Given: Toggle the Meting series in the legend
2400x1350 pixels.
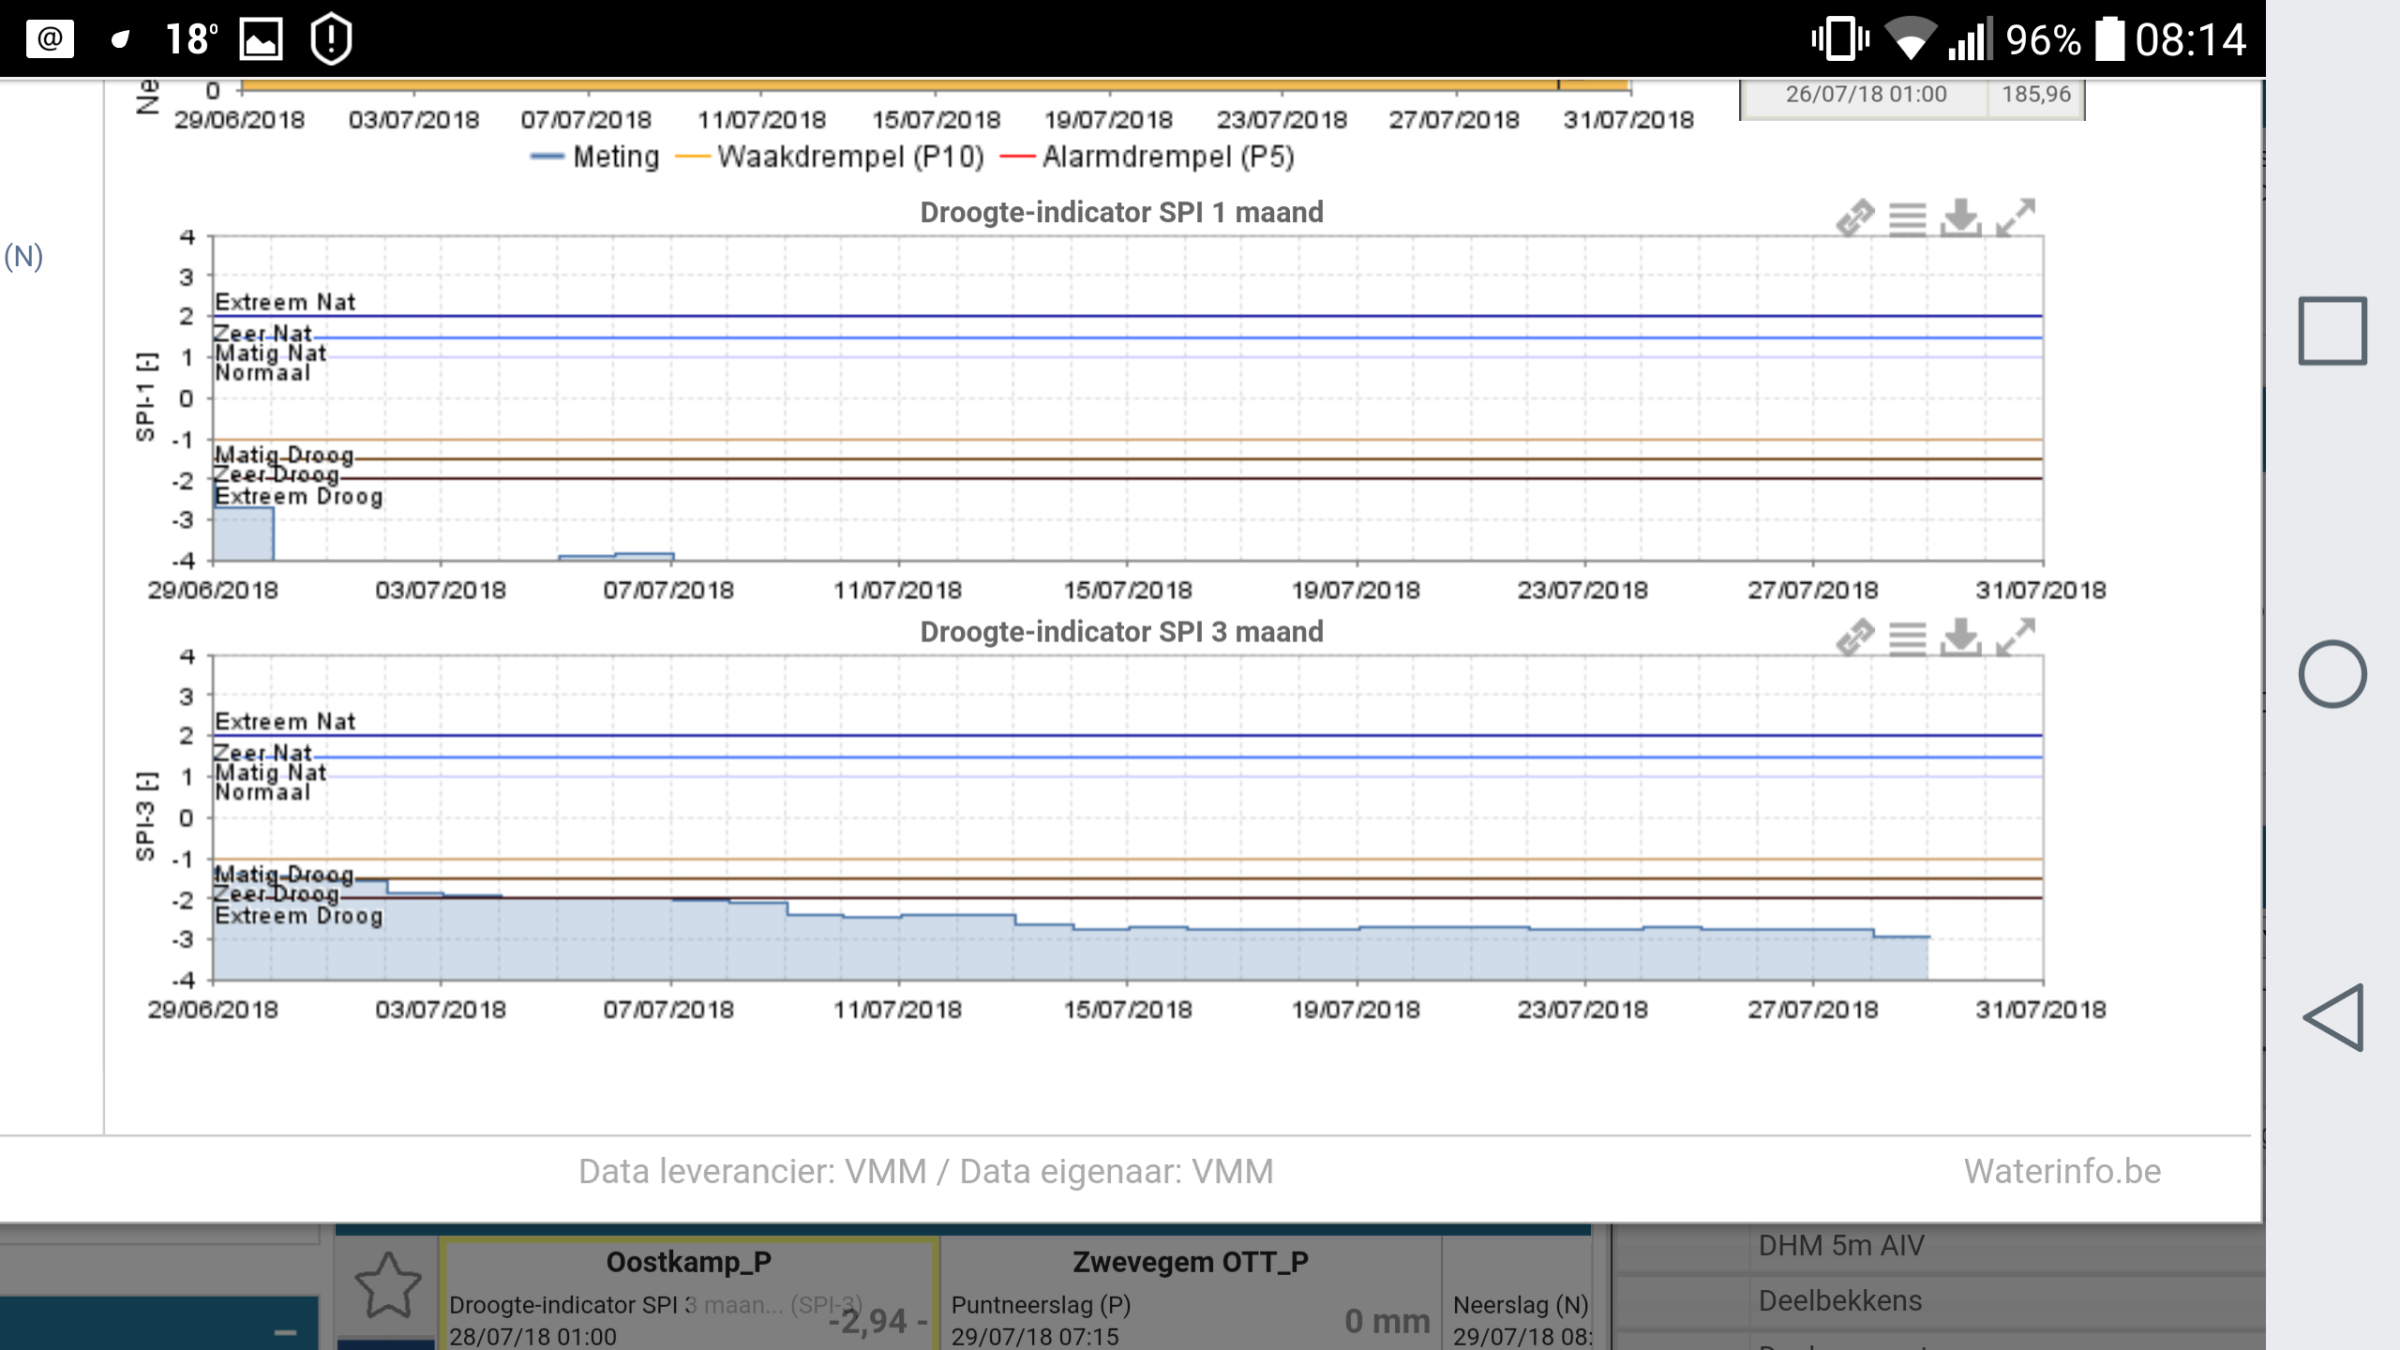Looking at the screenshot, I should [x=595, y=157].
